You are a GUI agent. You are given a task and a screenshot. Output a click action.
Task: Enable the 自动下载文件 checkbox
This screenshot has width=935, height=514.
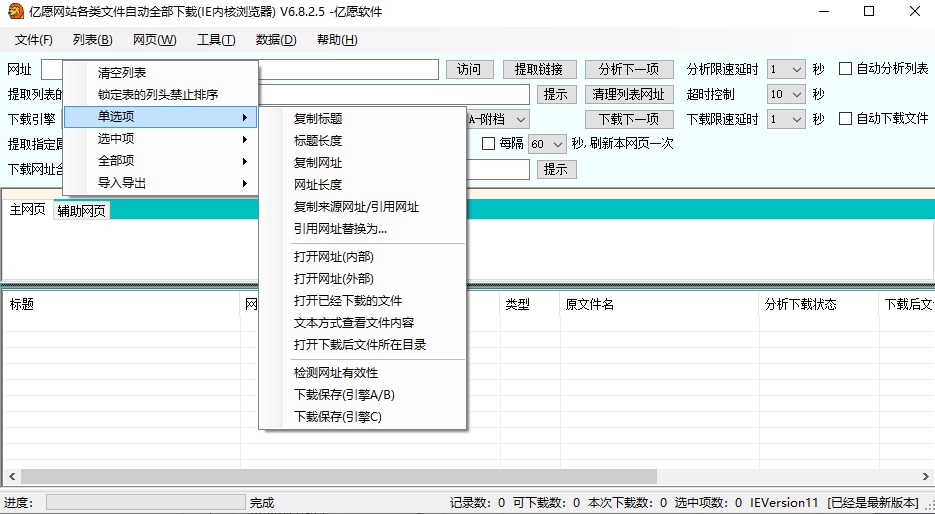click(845, 119)
